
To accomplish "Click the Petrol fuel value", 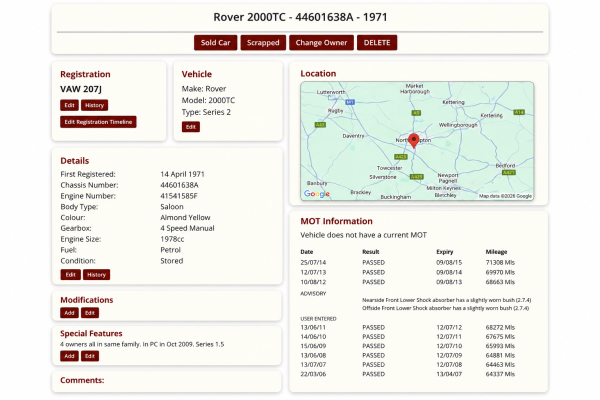I will tap(170, 250).
